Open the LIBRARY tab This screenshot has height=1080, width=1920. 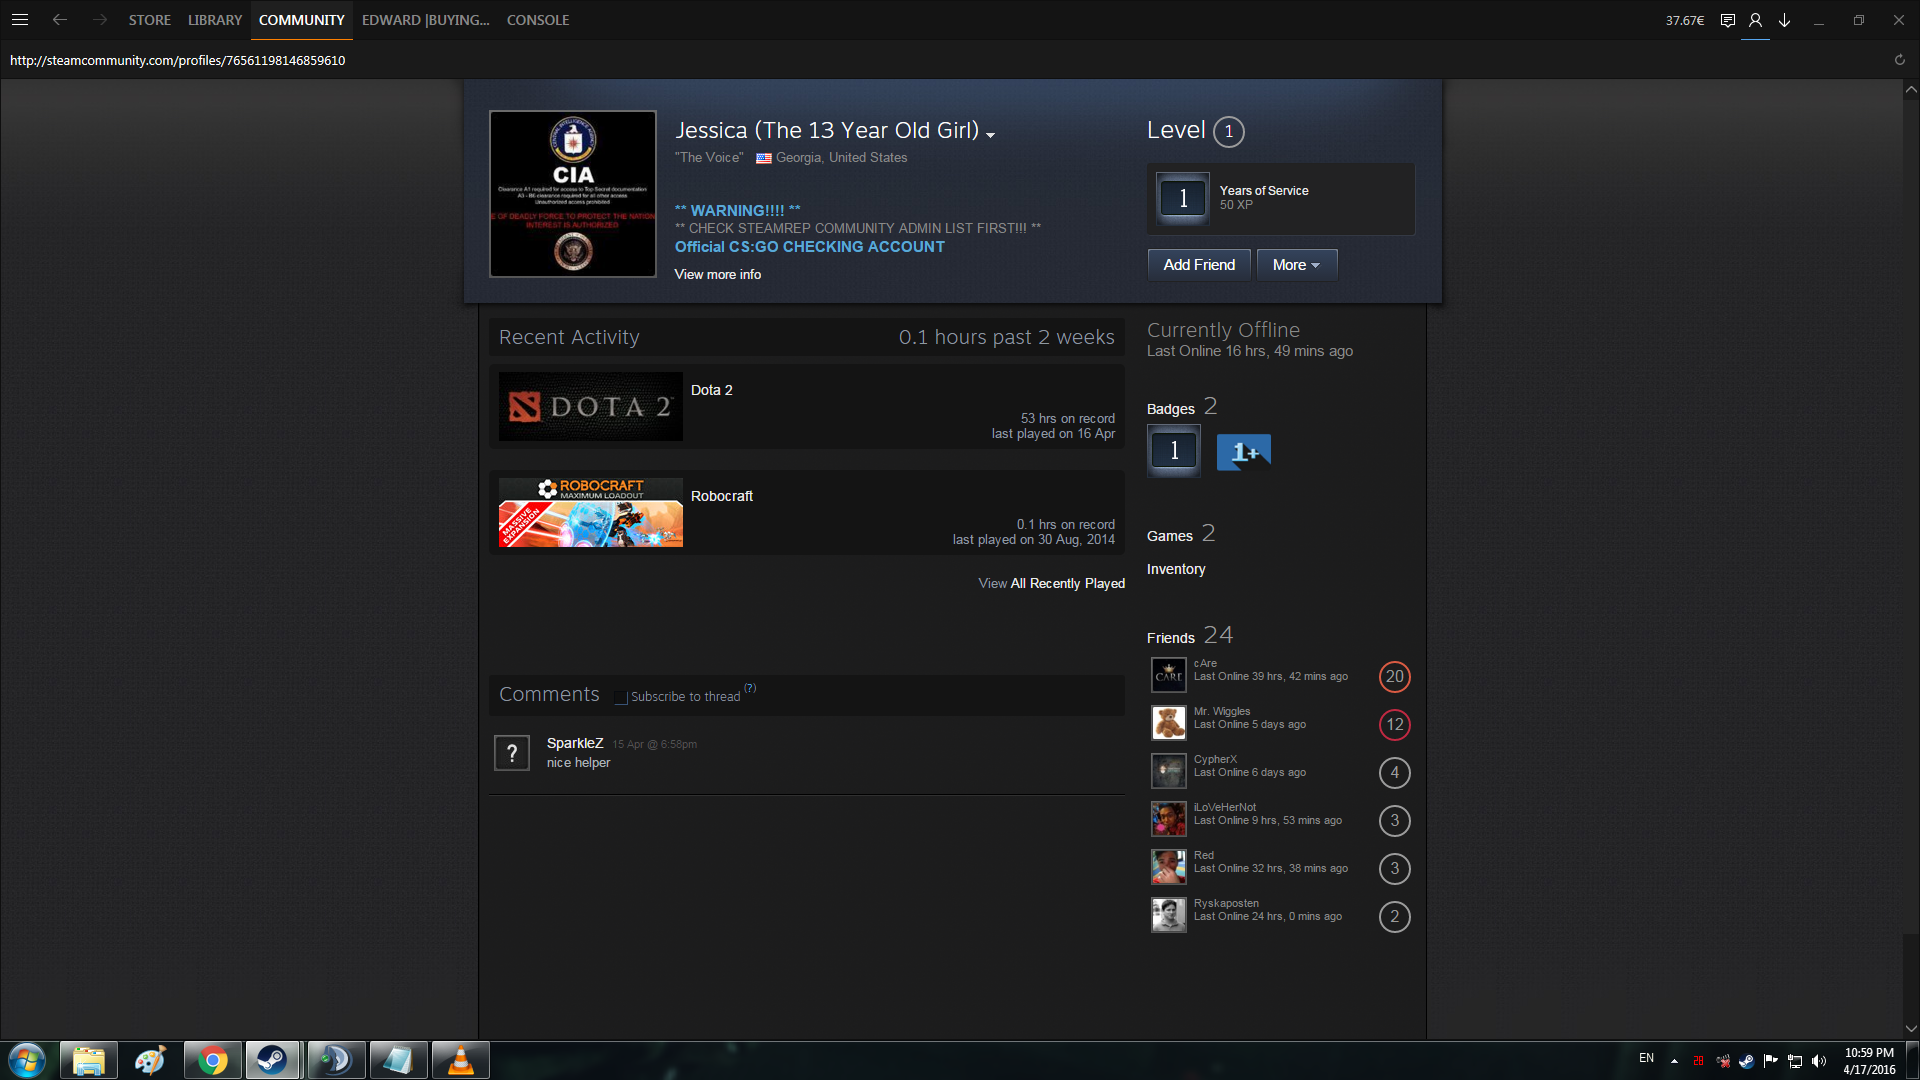[214, 20]
